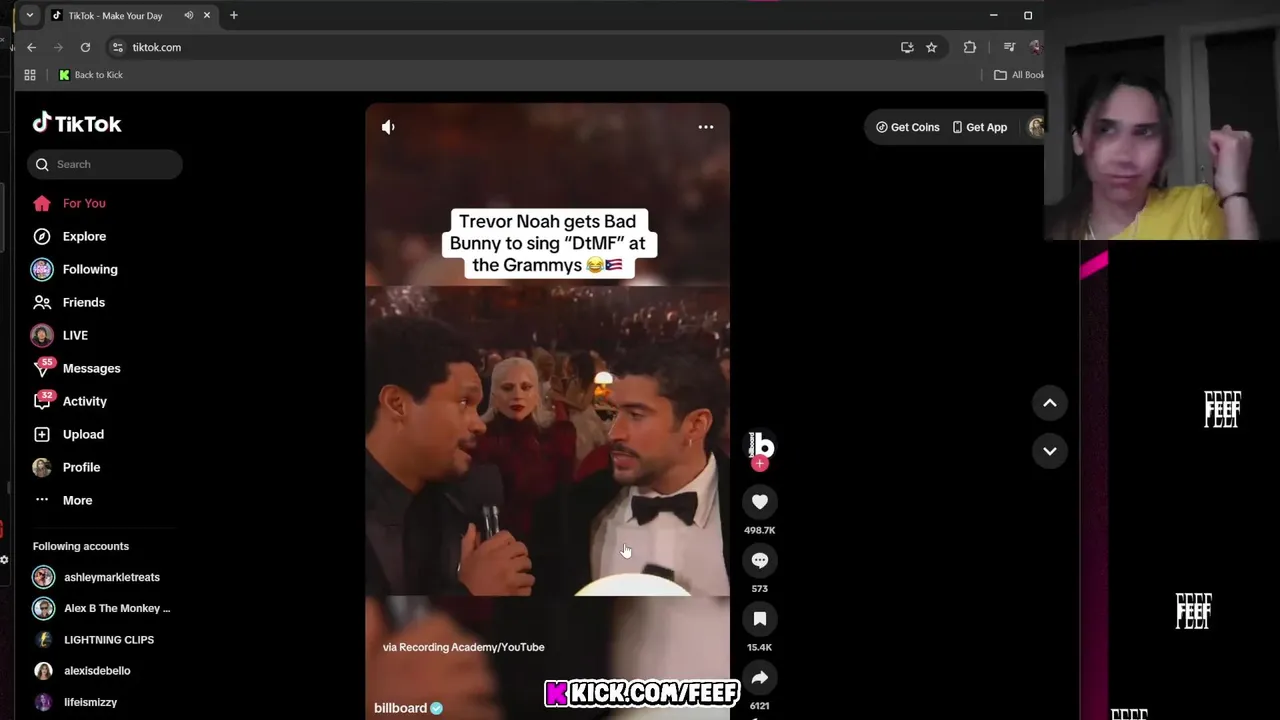
Task: Click the via Recording Academy/YouTube credit
Action: tap(463, 647)
